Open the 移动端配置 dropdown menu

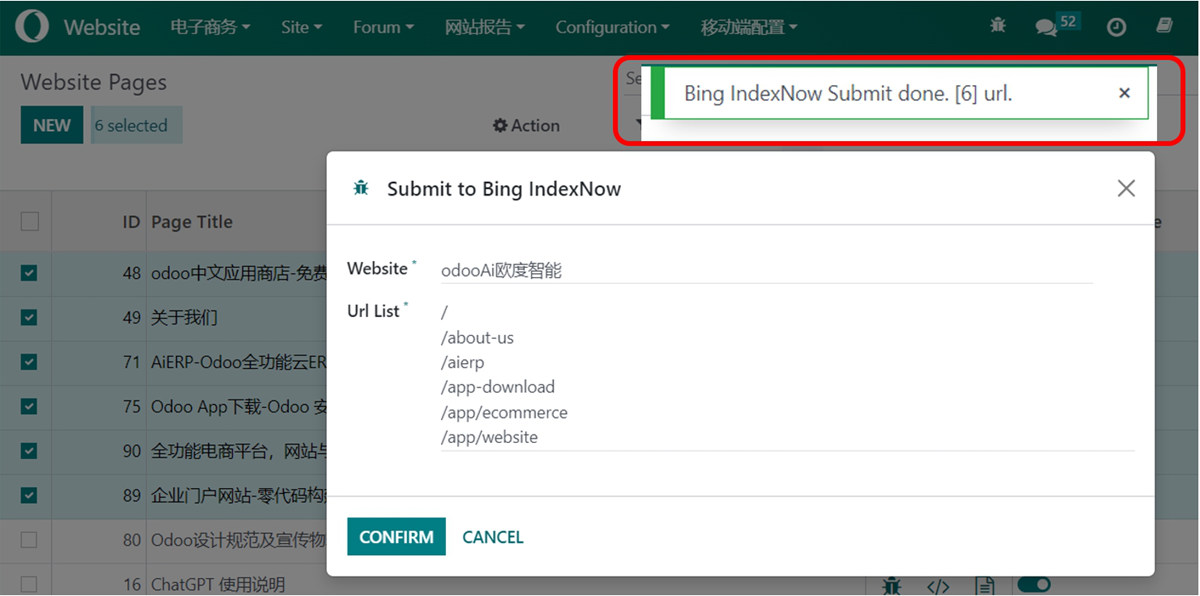tap(749, 27)
